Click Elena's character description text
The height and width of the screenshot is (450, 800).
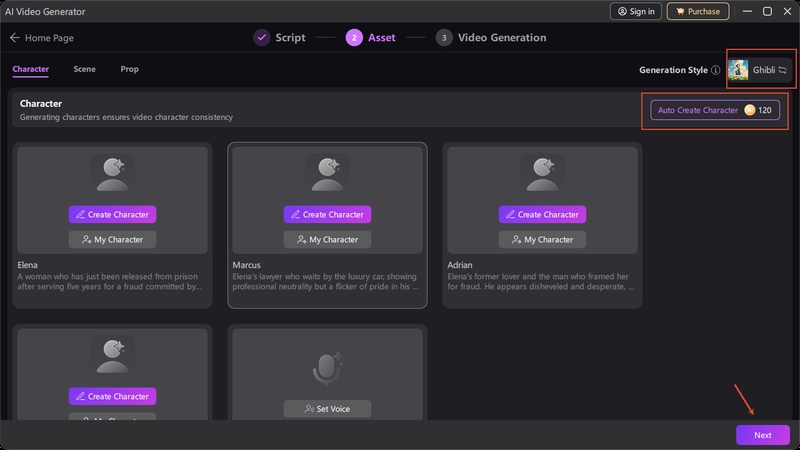coord(108,282)
